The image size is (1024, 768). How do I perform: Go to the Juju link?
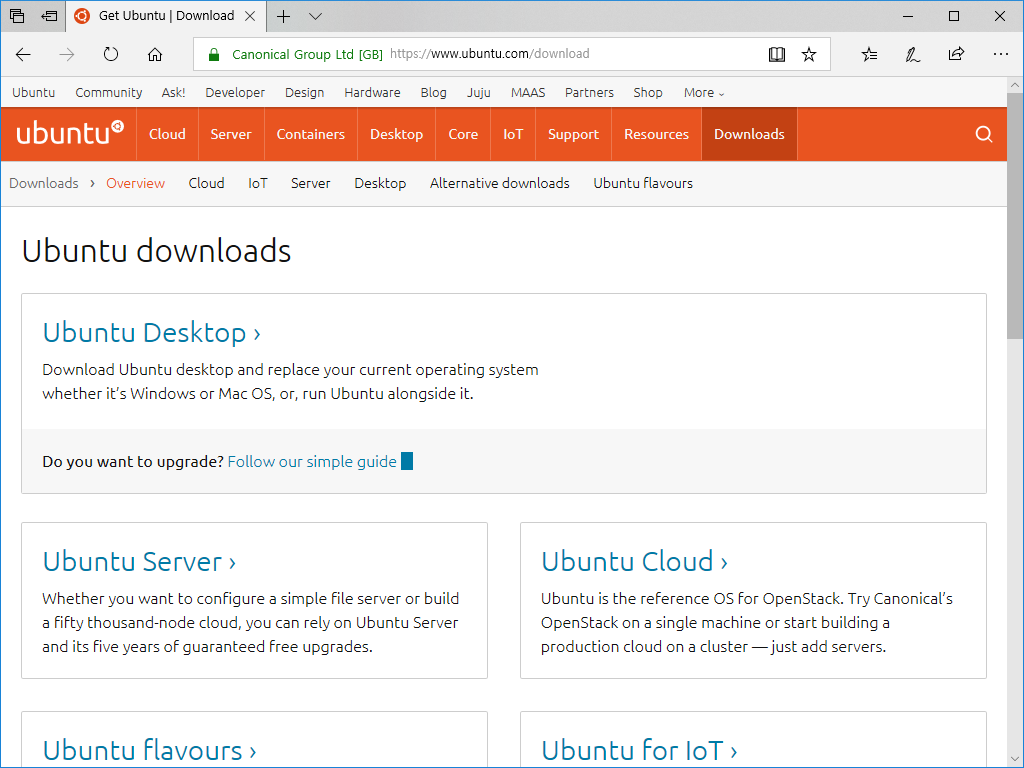479,93
